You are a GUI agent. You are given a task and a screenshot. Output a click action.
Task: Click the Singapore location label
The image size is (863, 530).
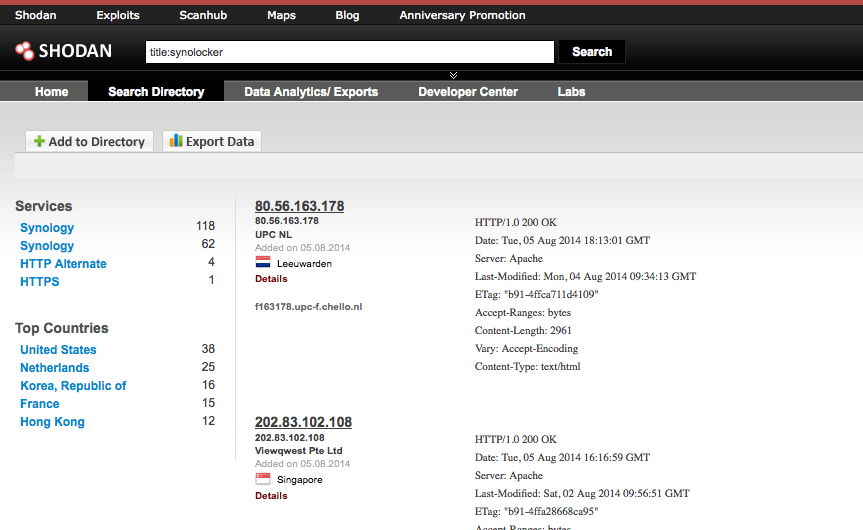(x=299, y=480)
